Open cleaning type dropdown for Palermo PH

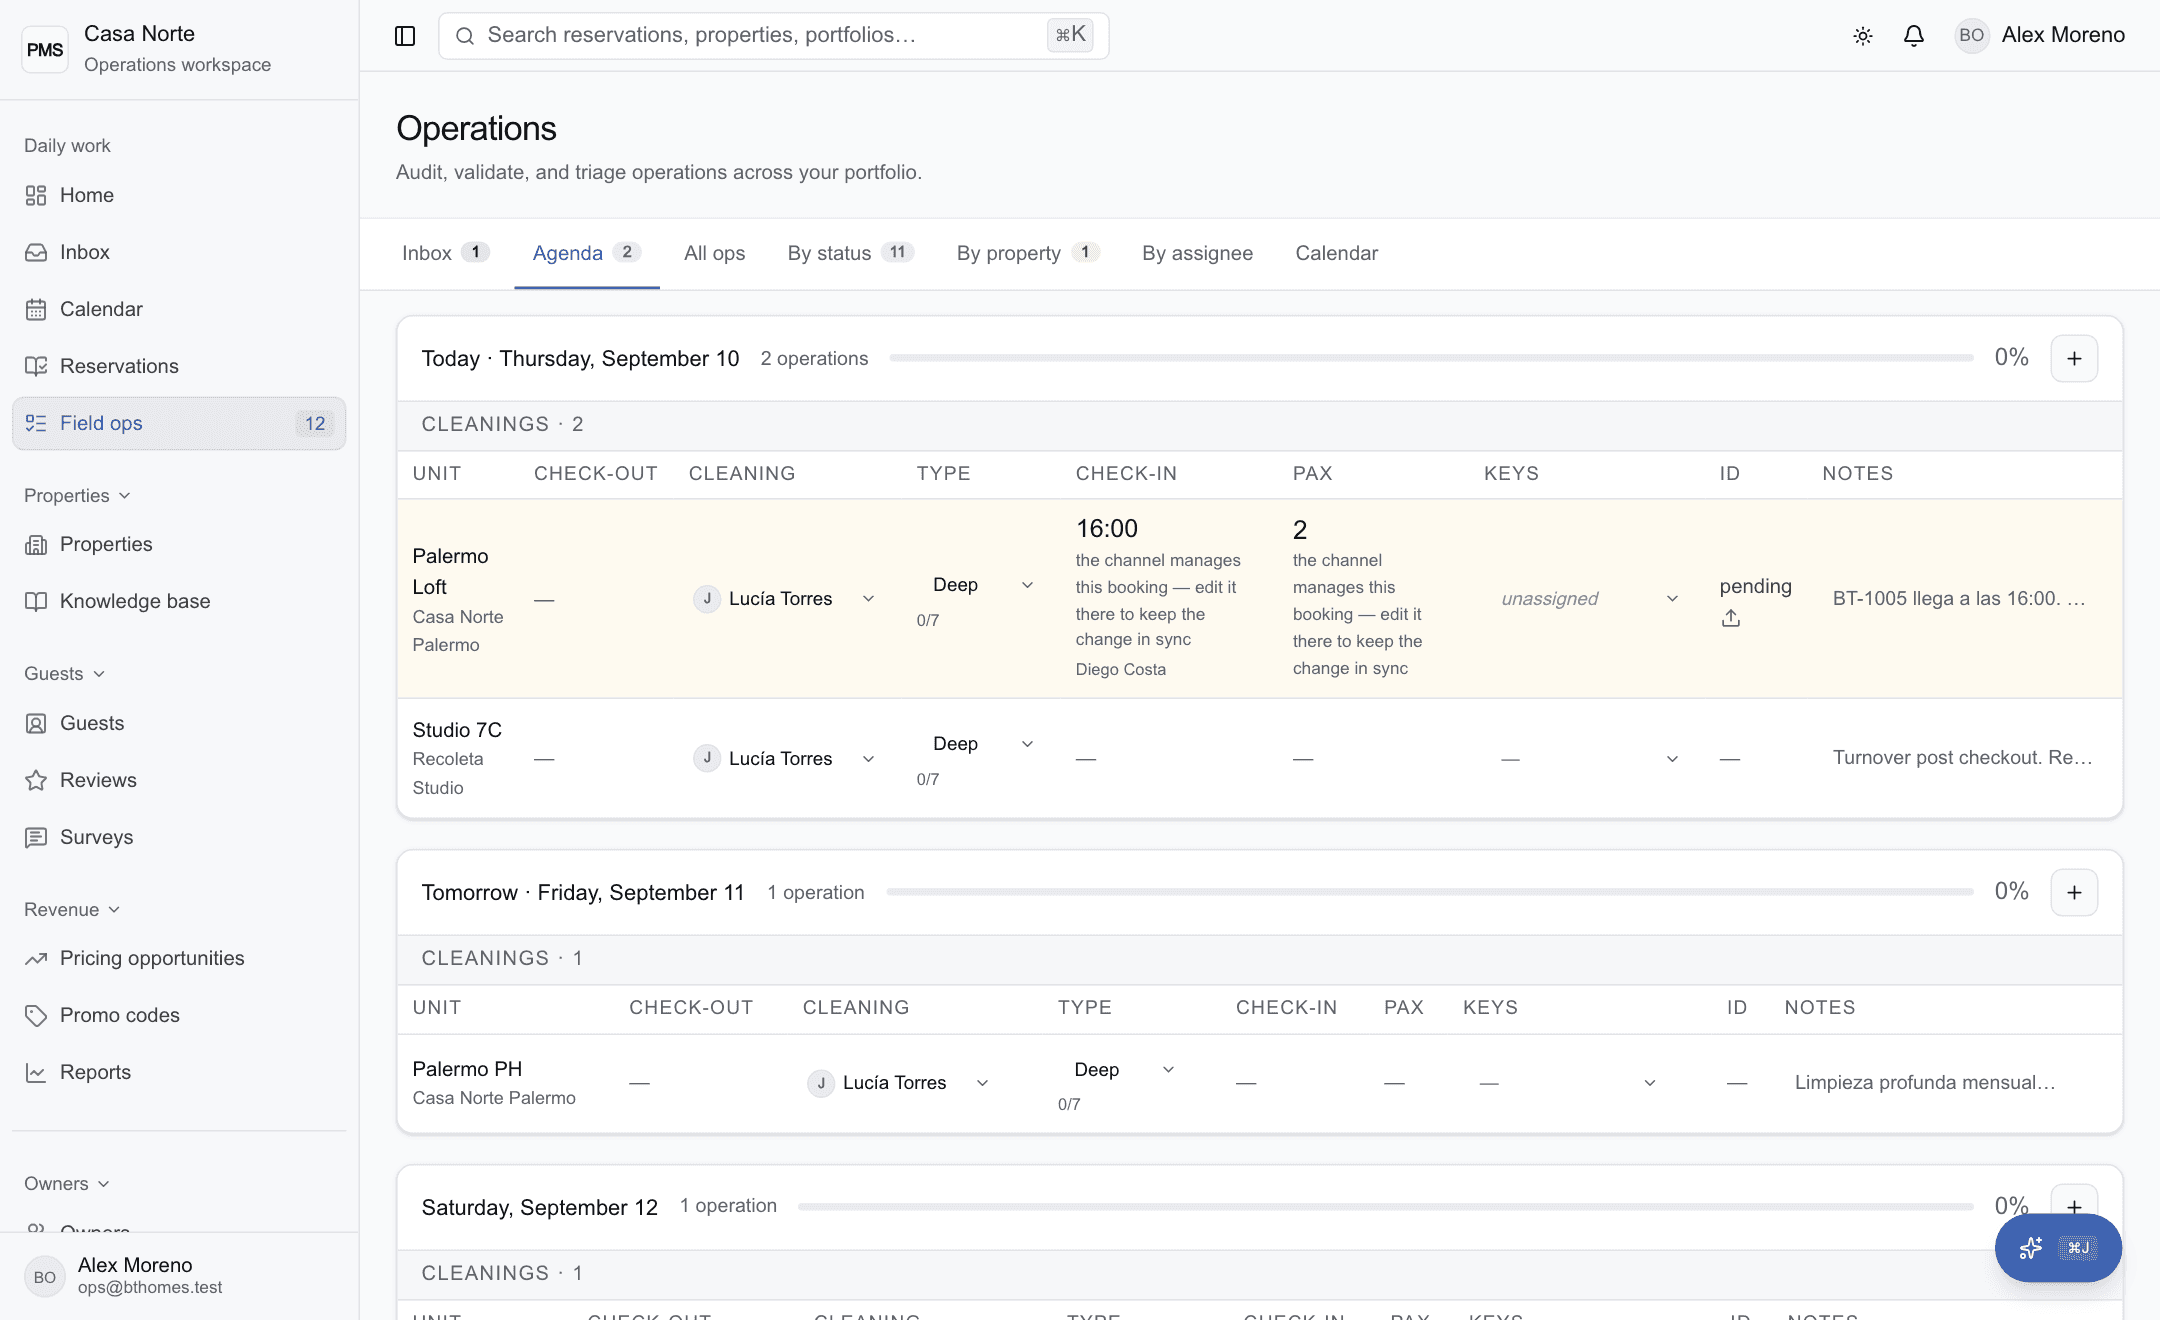pyautogui.click(x=1123, y=1070)
